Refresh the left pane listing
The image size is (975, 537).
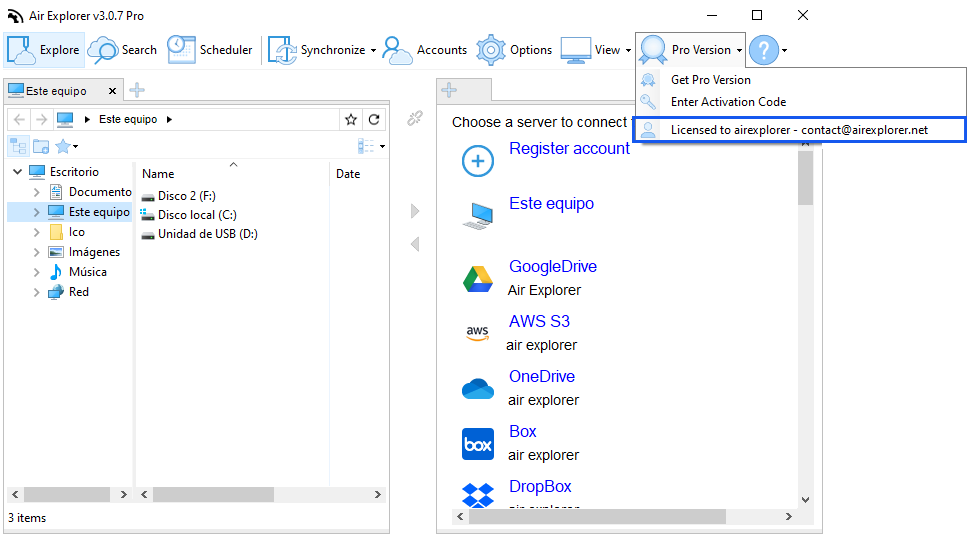(374, 119)
